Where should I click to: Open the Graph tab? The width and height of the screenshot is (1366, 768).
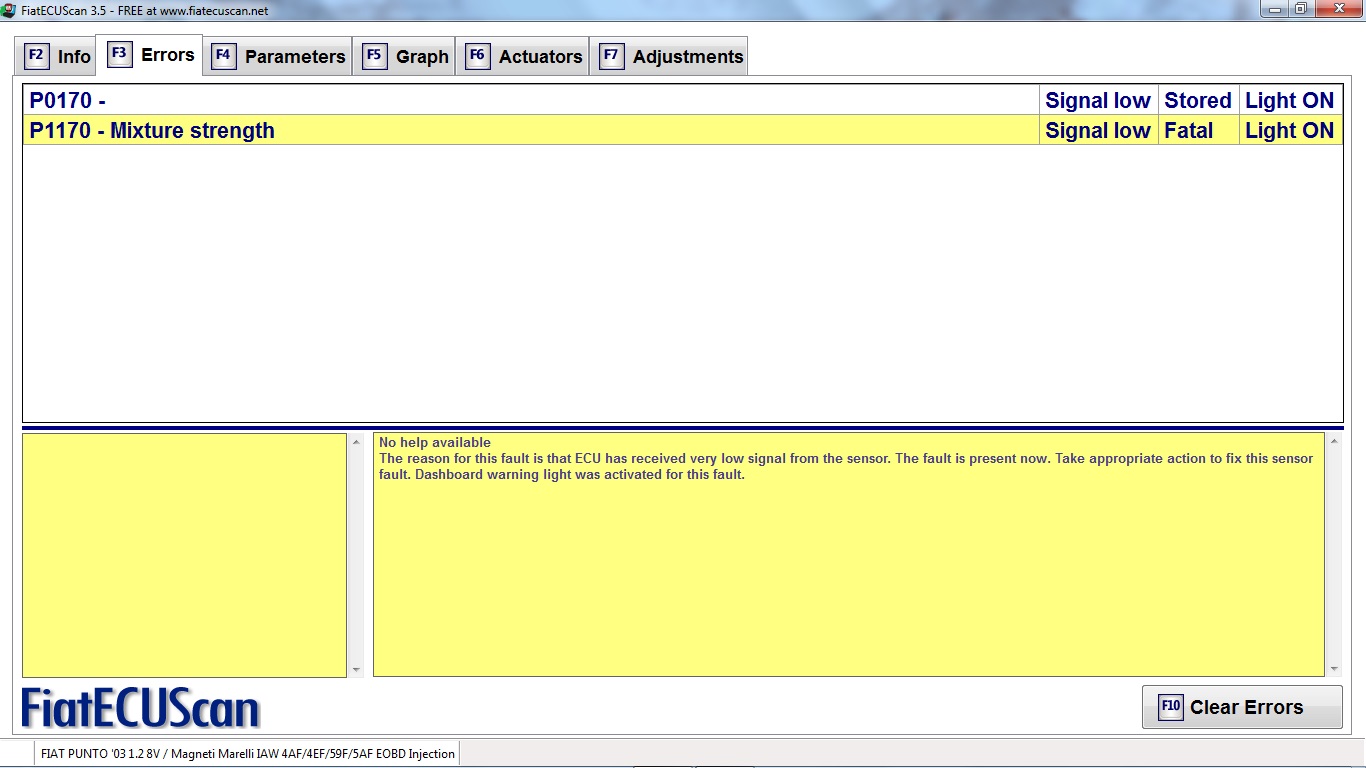click(x=421, y=57)
